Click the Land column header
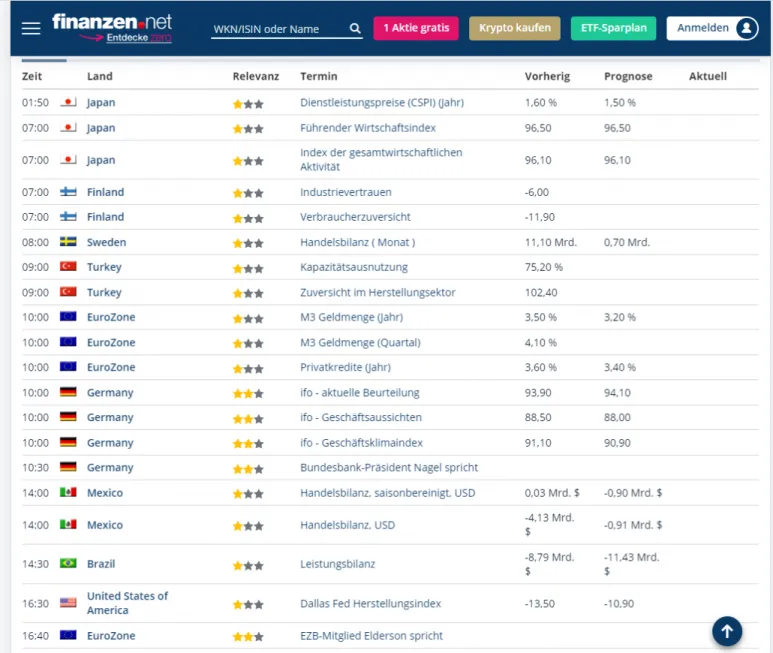The image size is (773, 653). 100,76
